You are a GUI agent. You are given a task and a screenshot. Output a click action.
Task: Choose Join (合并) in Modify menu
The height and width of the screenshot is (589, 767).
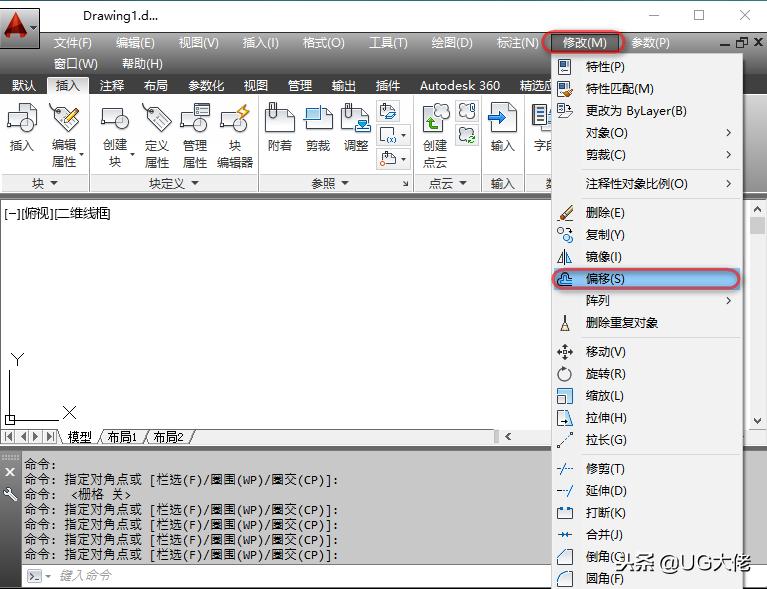point(647,535)
